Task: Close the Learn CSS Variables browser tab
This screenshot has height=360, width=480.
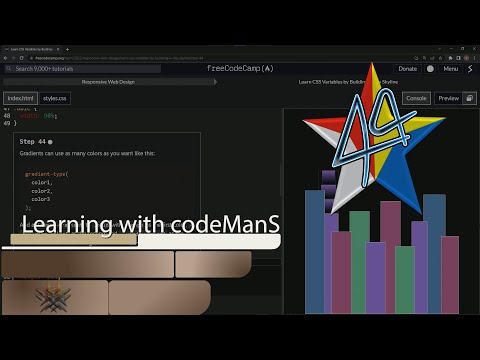Action: point(58,49)
